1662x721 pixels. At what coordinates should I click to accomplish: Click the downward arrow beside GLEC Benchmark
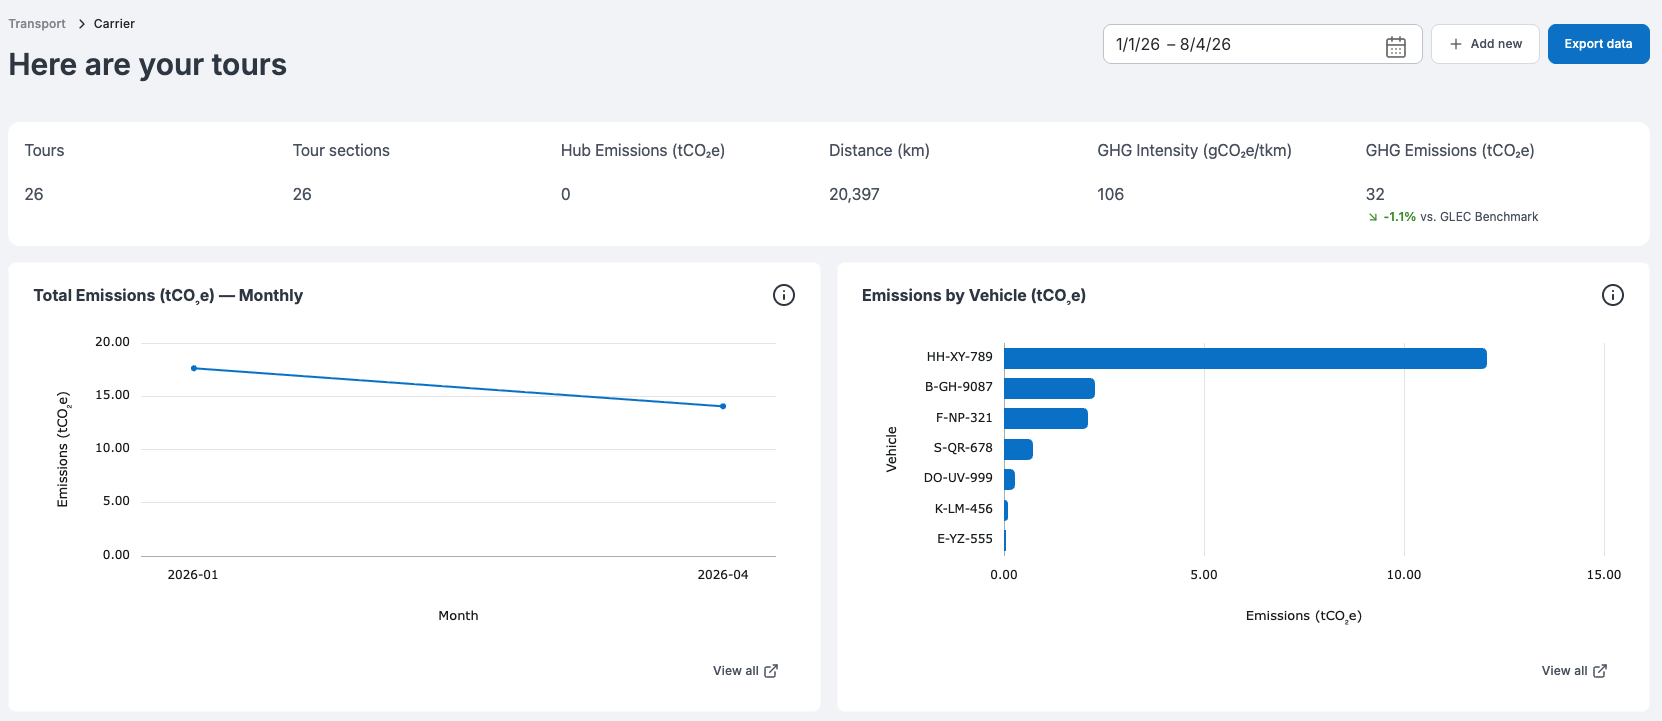1373,217
